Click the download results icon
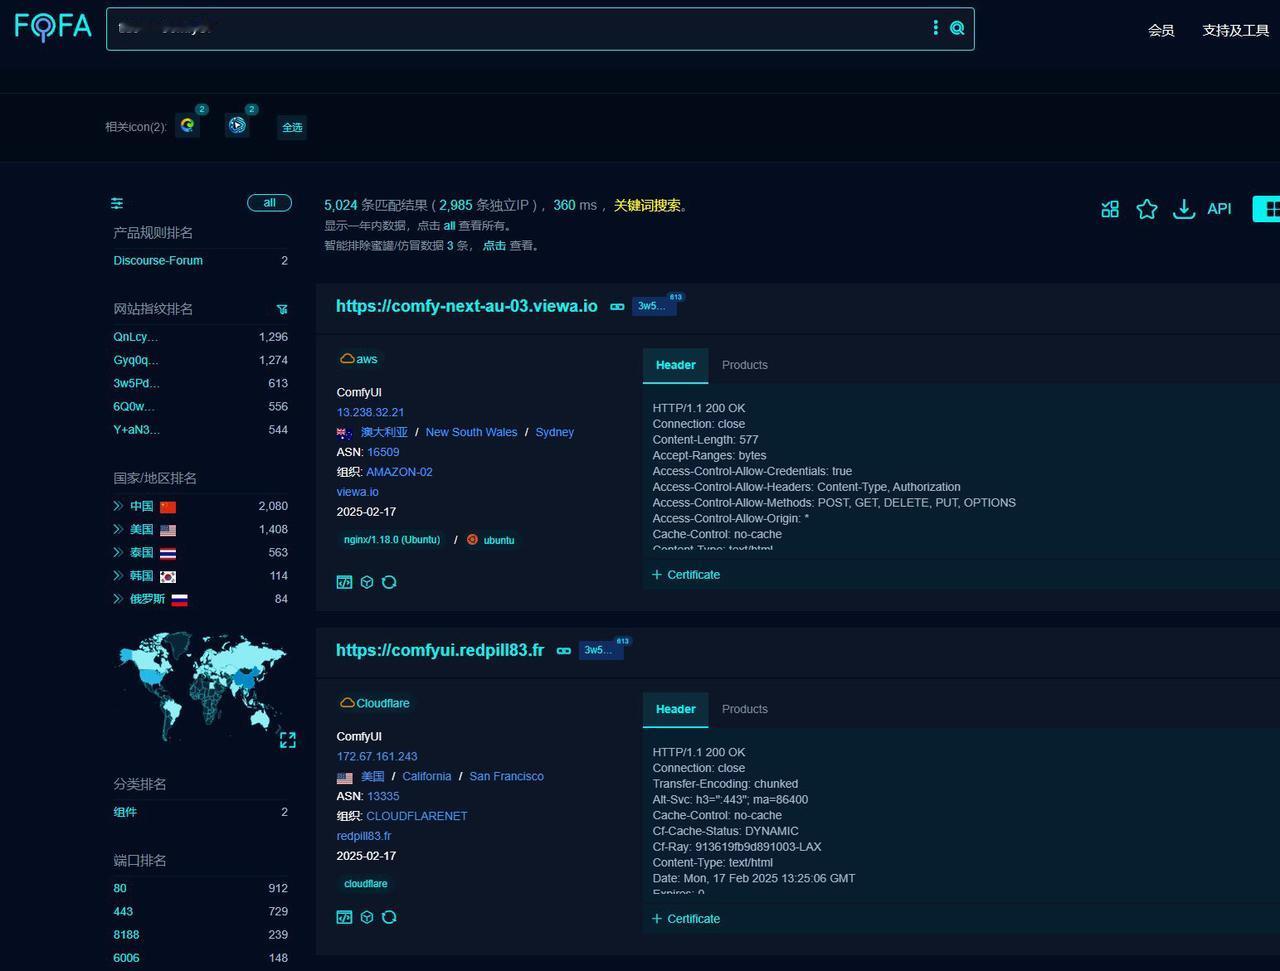Screen dimensions: 1280x971 pos(1184,209)
